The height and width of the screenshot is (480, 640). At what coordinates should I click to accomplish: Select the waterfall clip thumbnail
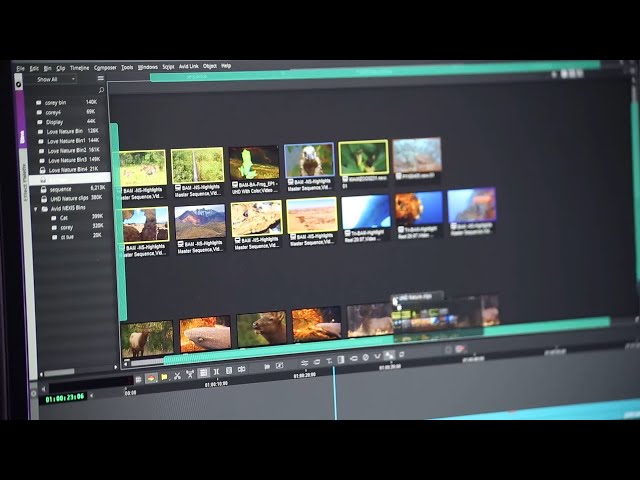click(x=198, y=165)
